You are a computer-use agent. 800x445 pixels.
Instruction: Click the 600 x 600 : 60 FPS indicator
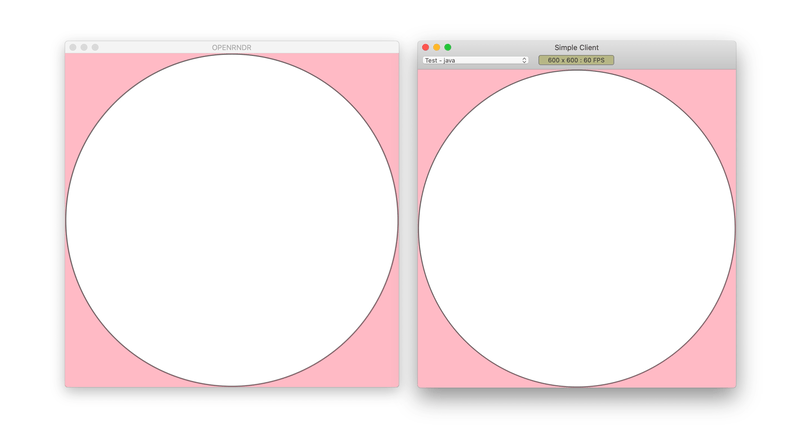tap(576, 60)
